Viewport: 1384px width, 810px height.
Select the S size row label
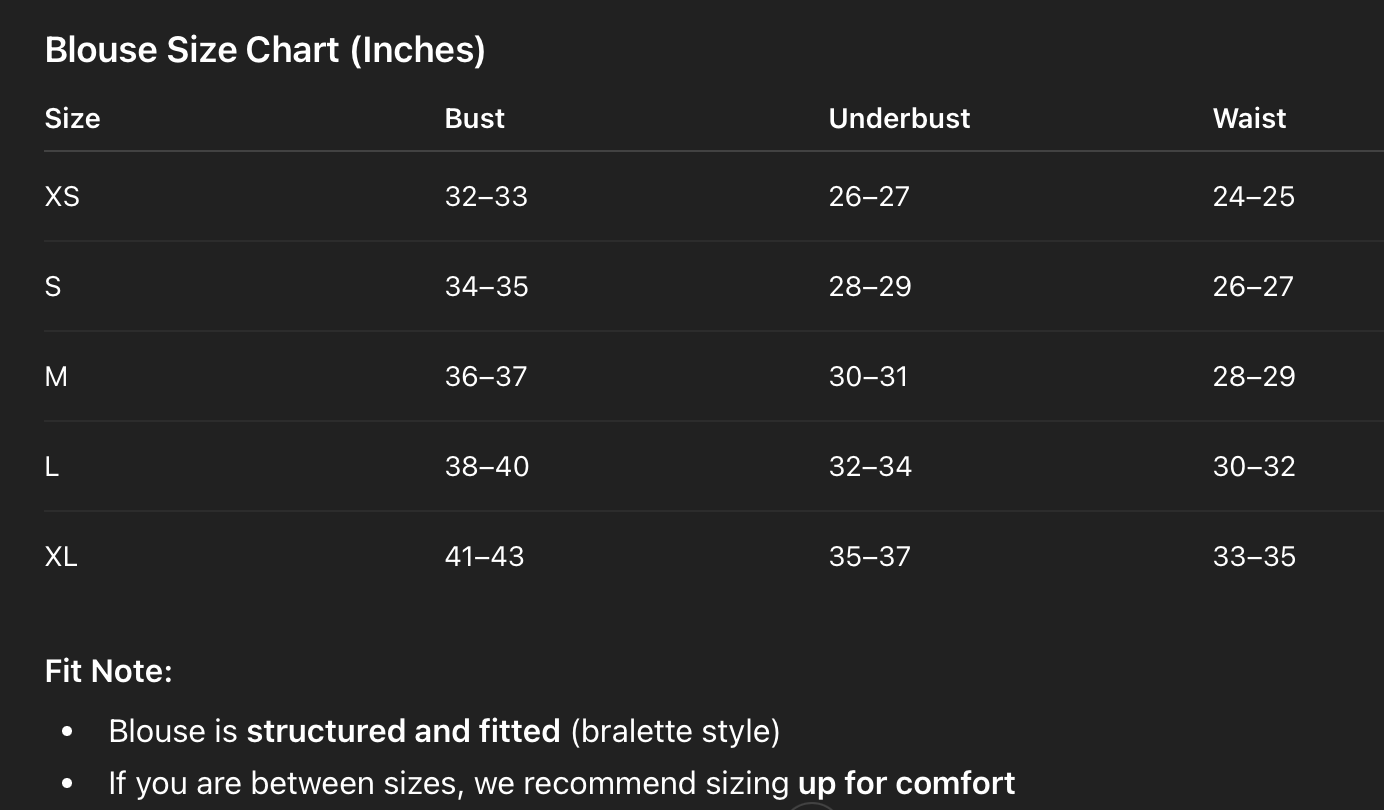pos(53,286)
